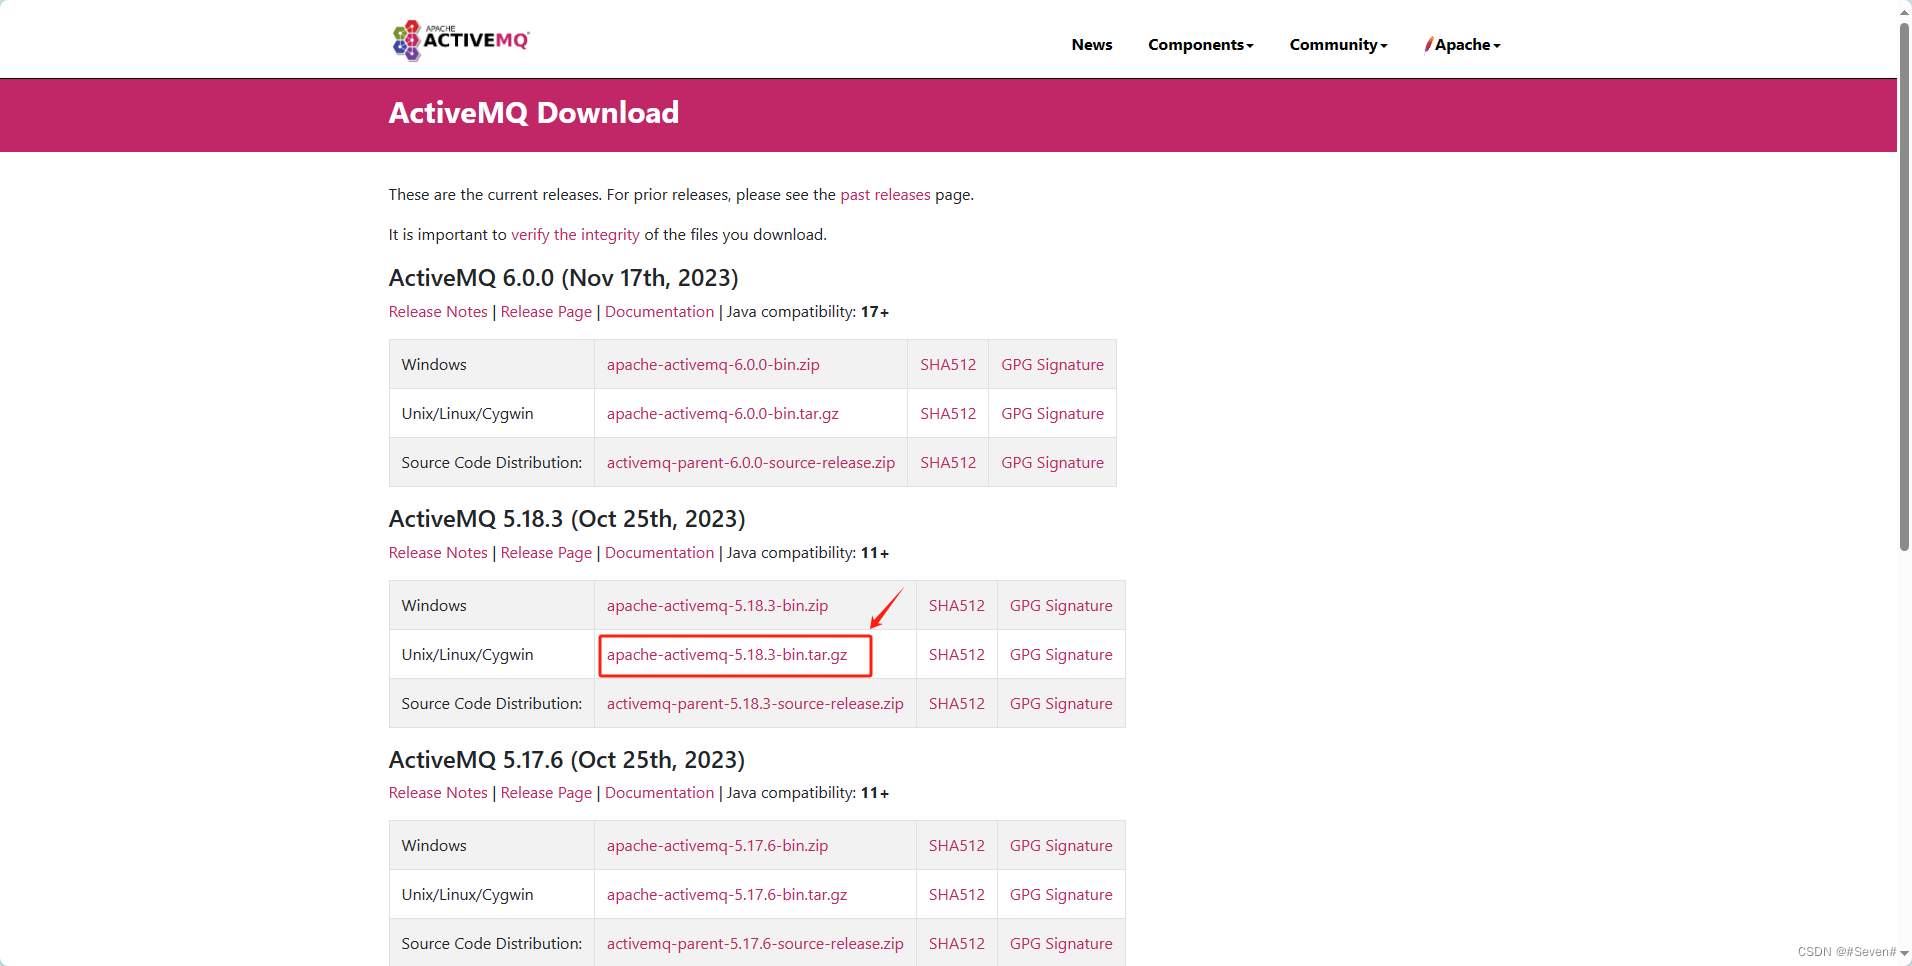Open SHA512 for 6.0.0 Windows zip

948,365
